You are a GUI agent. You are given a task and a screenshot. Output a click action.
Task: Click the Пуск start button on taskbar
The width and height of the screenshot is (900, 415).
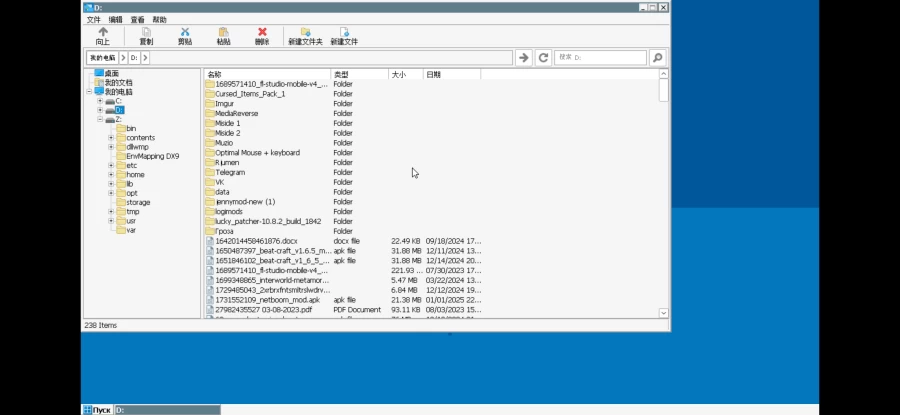click(x=97, y=410)
